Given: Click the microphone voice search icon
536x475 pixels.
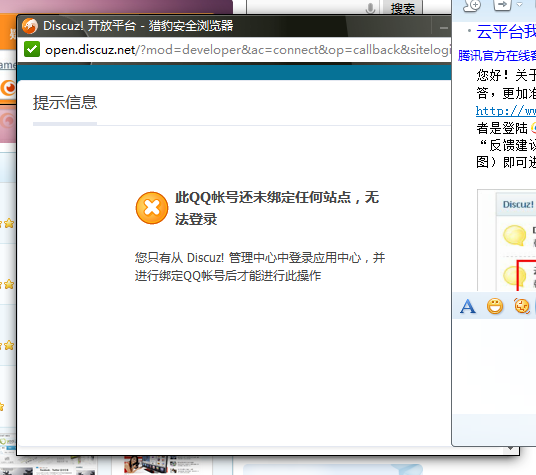Looking at the screenshot, I should pyautogui.click(x=370, y=8).
